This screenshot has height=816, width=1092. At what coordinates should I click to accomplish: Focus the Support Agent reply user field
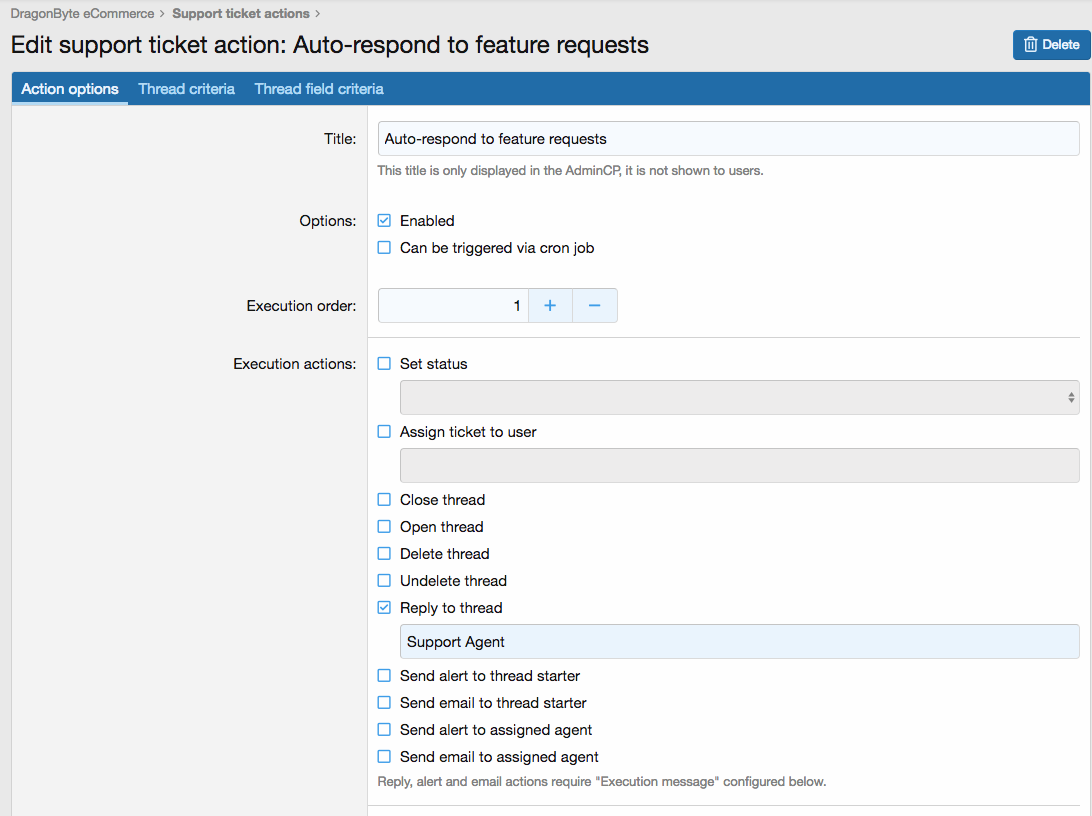coord(739,642)
